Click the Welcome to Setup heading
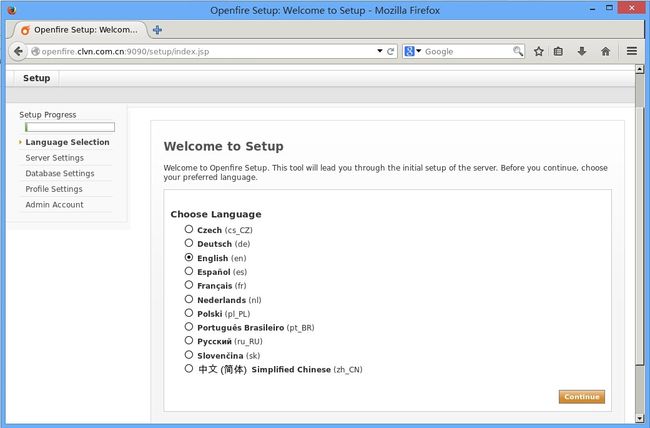The height and width of the screenshot is (428, 650). click(223, 146)
